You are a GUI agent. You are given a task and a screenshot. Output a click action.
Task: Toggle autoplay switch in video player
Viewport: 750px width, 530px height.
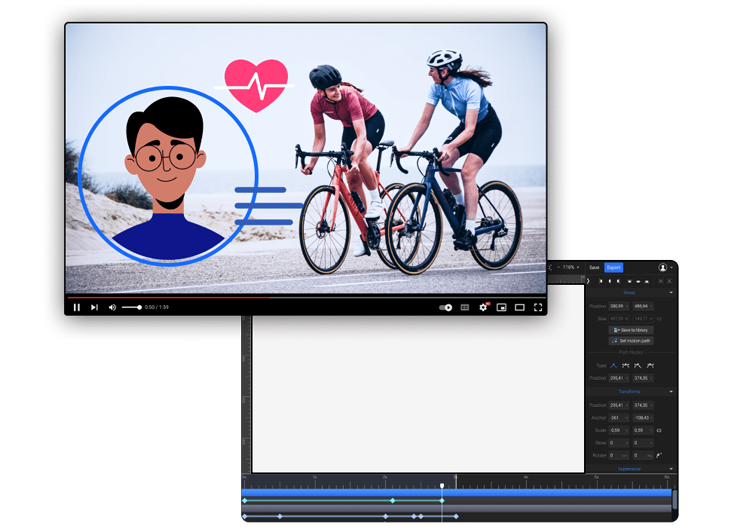pos(445,308)
